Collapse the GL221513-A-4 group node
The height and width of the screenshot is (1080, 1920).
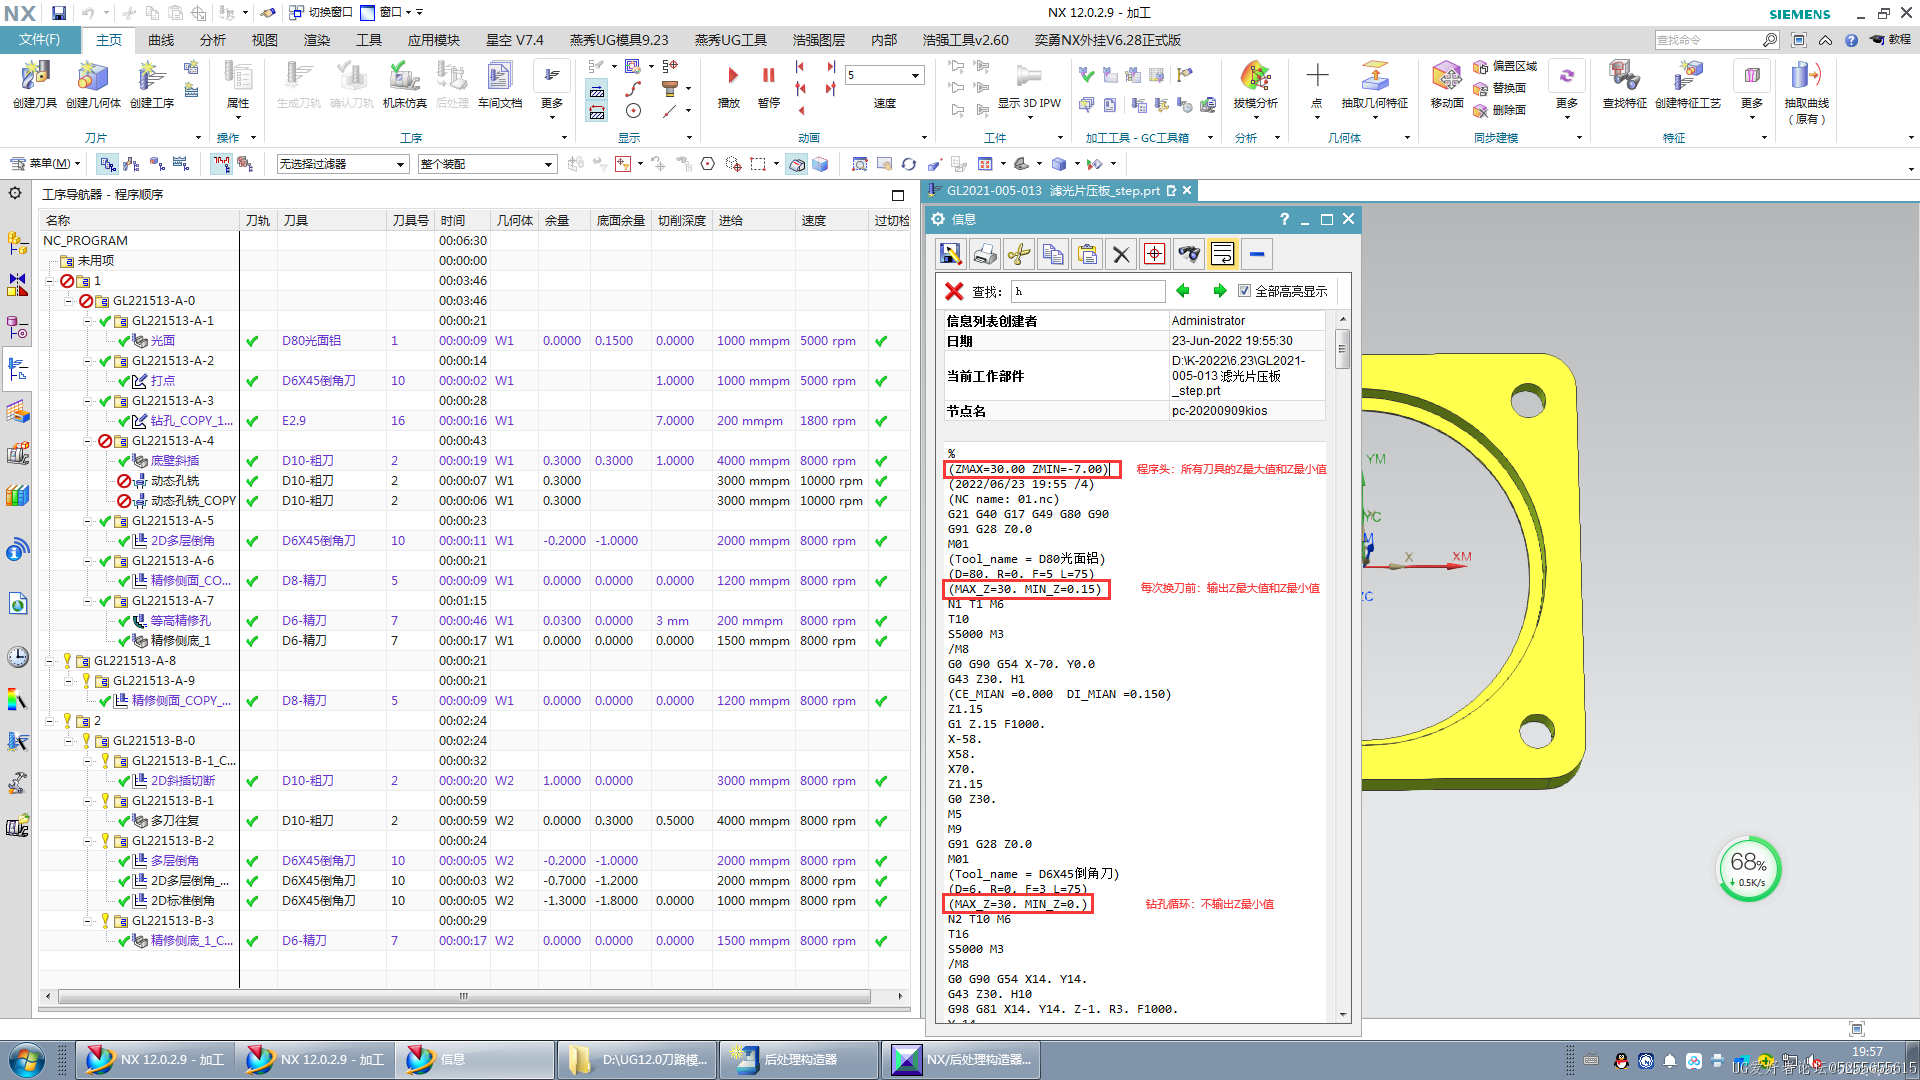(88, 440)
